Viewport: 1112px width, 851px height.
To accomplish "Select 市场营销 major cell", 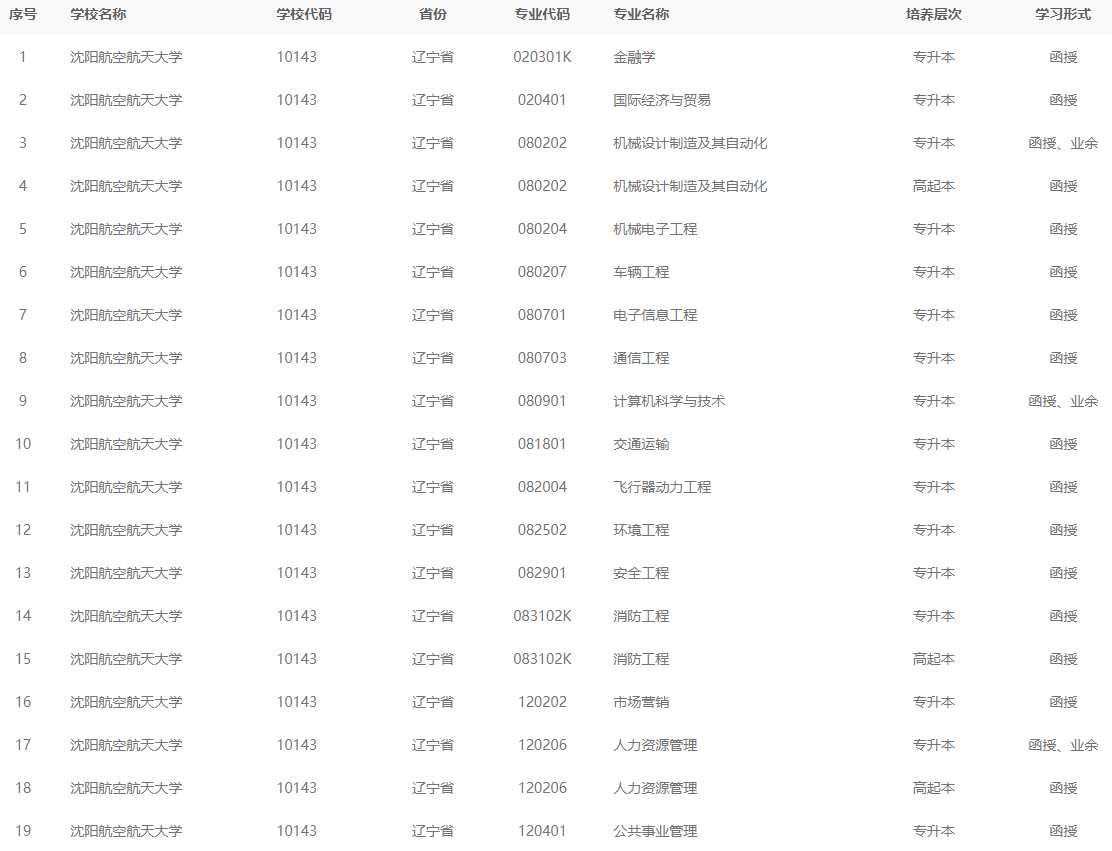I will pyautogui.click(x=641, y=702).
